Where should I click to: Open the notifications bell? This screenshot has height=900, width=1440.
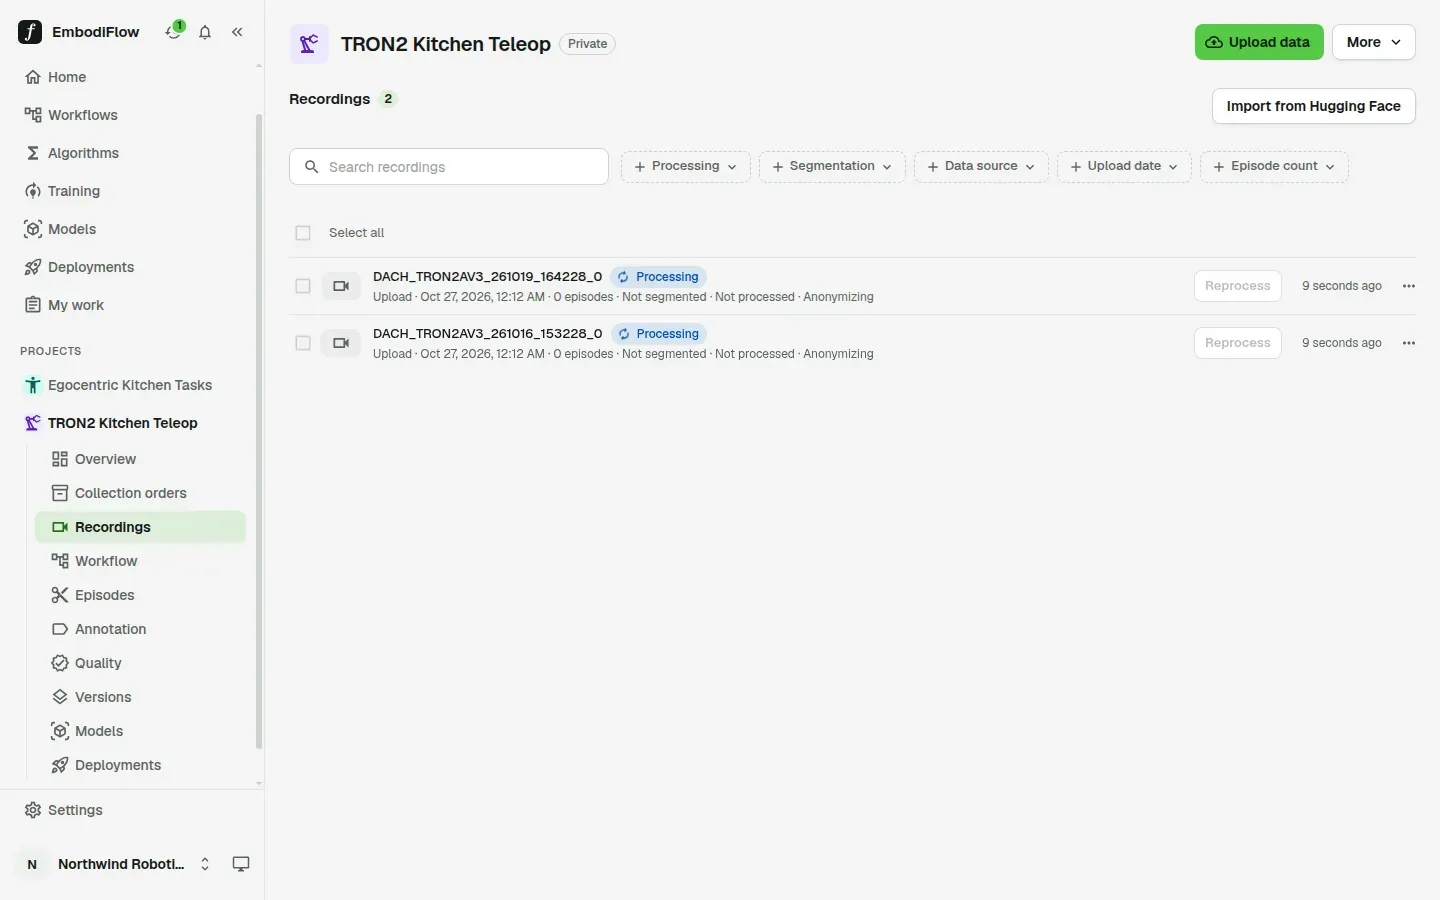[x=205, y=32]
